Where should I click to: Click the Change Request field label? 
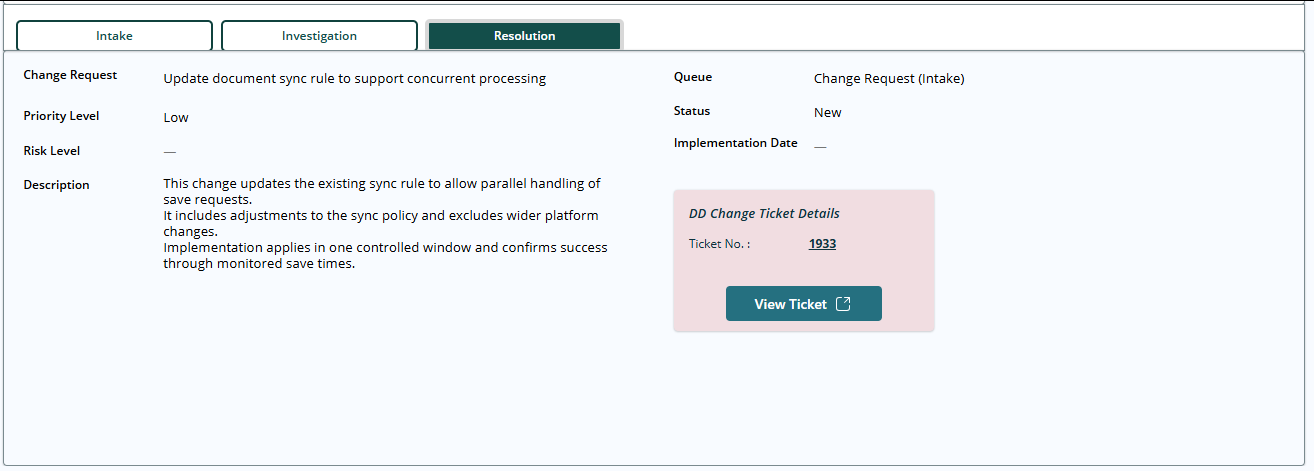tap(70, 75)
